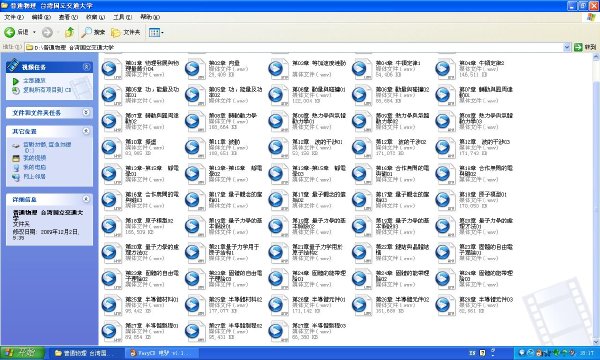The width and height of the screenshot is (600, 360).
Task: Open the 收藏(A) menu
Action: coord(95,17)
